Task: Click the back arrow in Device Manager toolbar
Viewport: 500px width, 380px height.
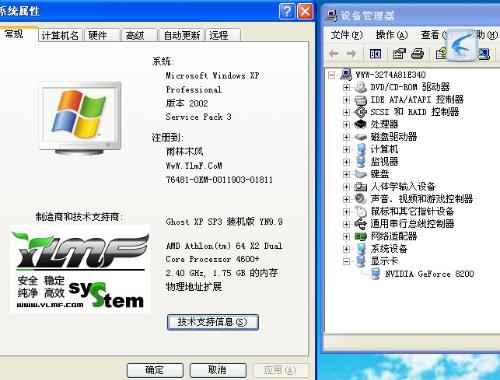Action: click(334, 53)
